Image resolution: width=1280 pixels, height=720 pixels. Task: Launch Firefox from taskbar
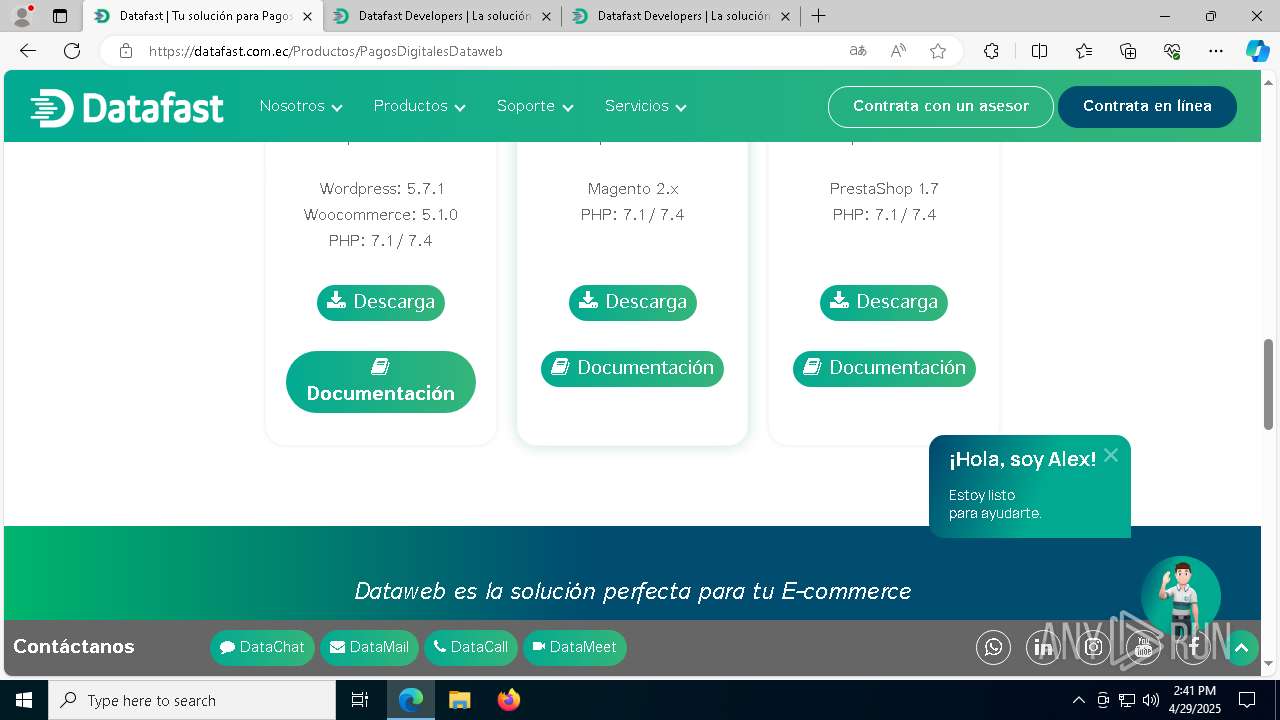click(x=509, y=700)
